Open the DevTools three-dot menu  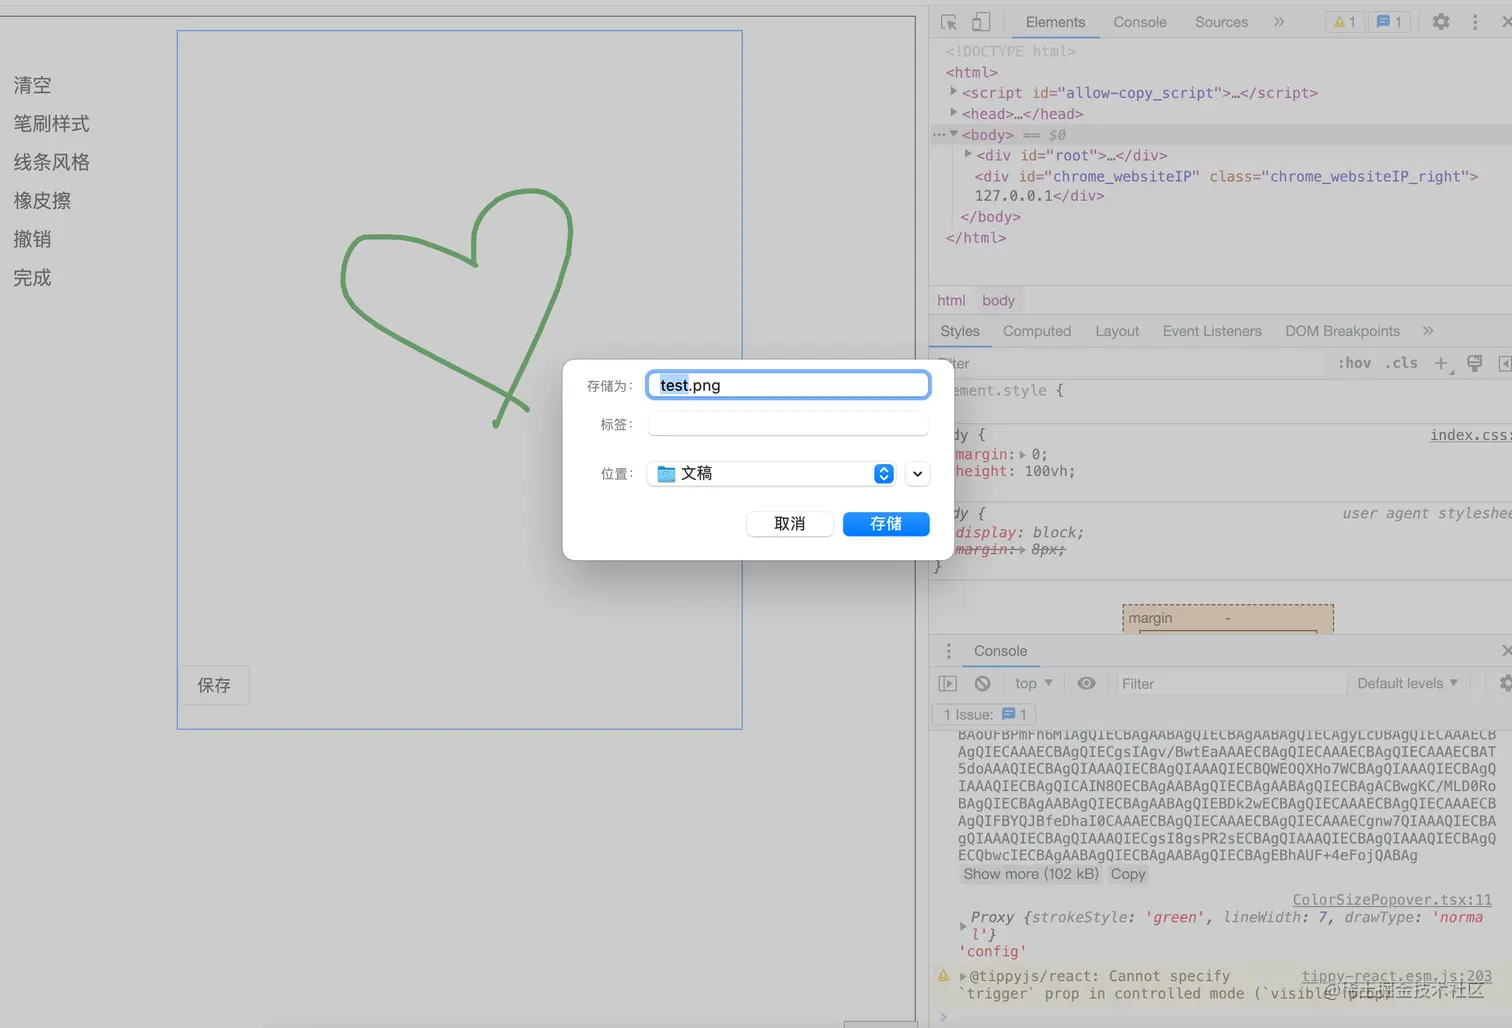pos(1475,22)
